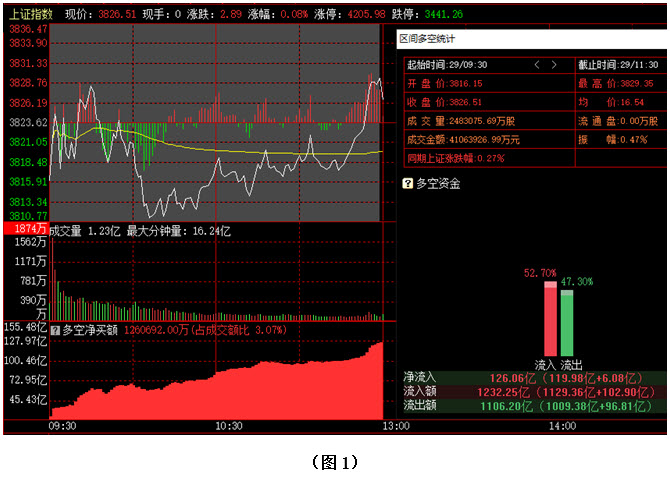670x484 pixels.
Task: Click the 流出额 outflow amount row
Action: tap(534, 405)
